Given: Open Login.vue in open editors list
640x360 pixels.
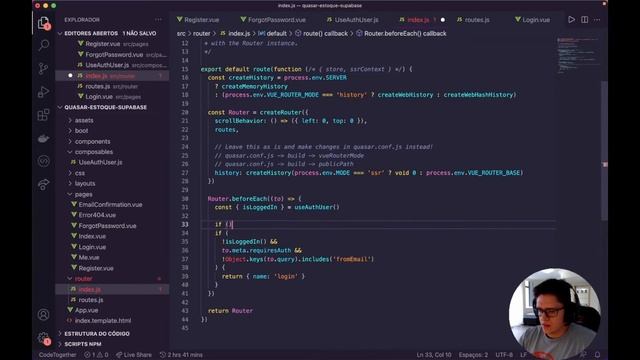Looking at the screenshot, I should pyautogui.click(x=99, y=97).
